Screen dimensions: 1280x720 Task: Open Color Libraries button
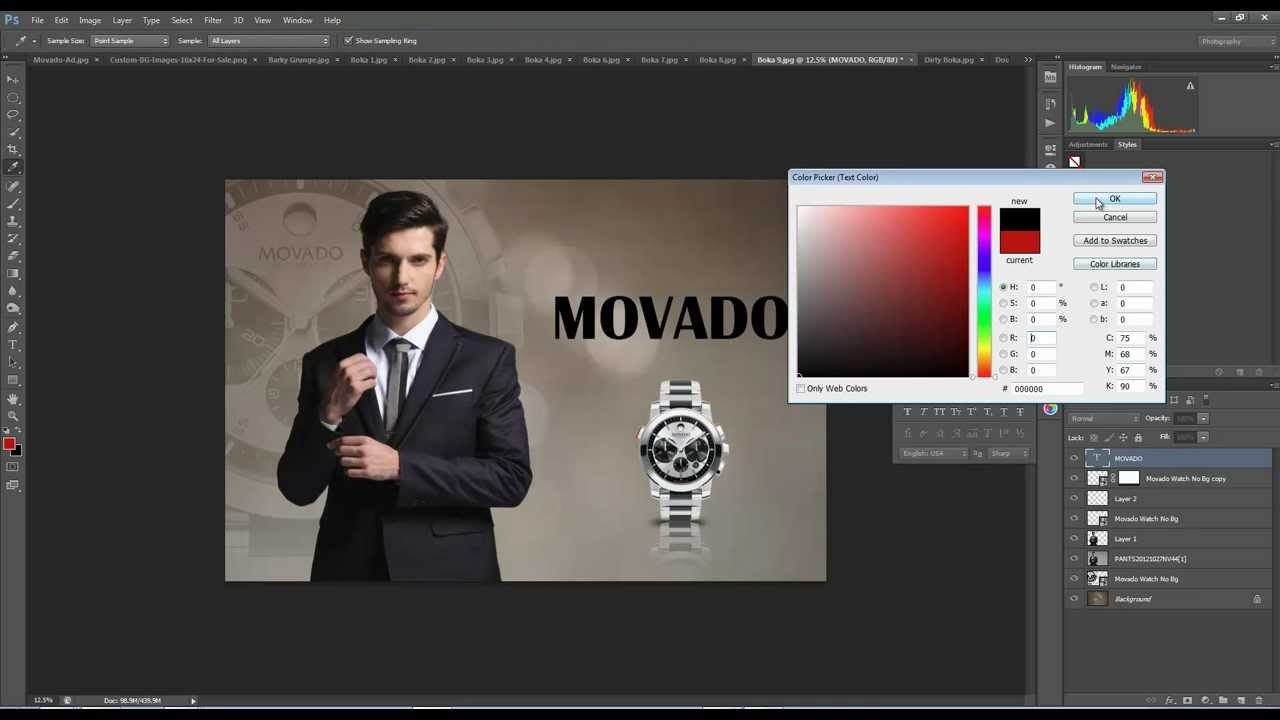pyautogui.click(x=1115, y=264)
